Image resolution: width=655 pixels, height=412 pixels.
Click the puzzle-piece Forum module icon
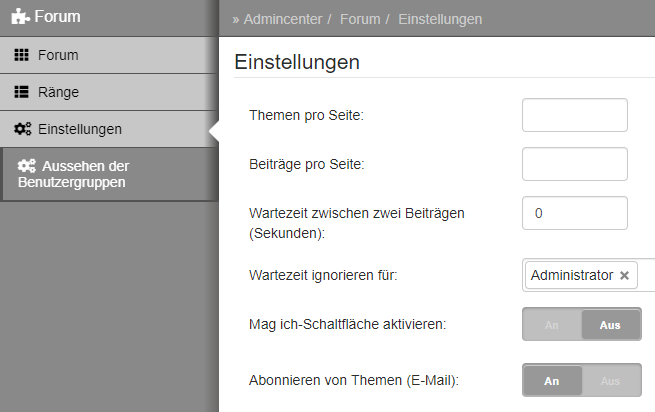click(20, 17)
